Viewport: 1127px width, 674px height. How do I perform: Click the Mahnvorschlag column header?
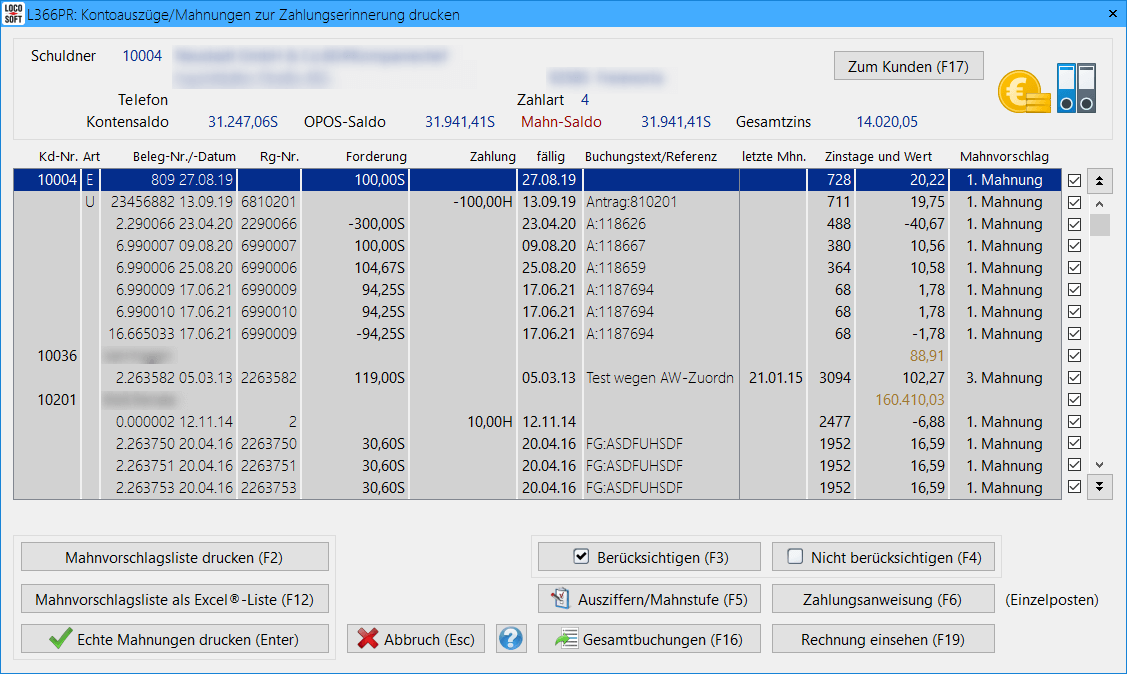coord(1004,157)
